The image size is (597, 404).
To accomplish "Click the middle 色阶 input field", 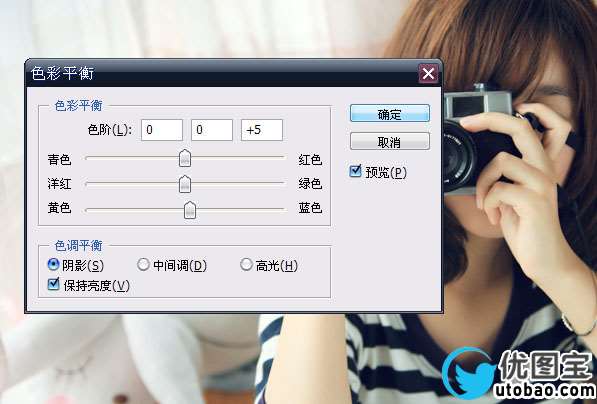I will pyautogui.click(x=212, y=130).
